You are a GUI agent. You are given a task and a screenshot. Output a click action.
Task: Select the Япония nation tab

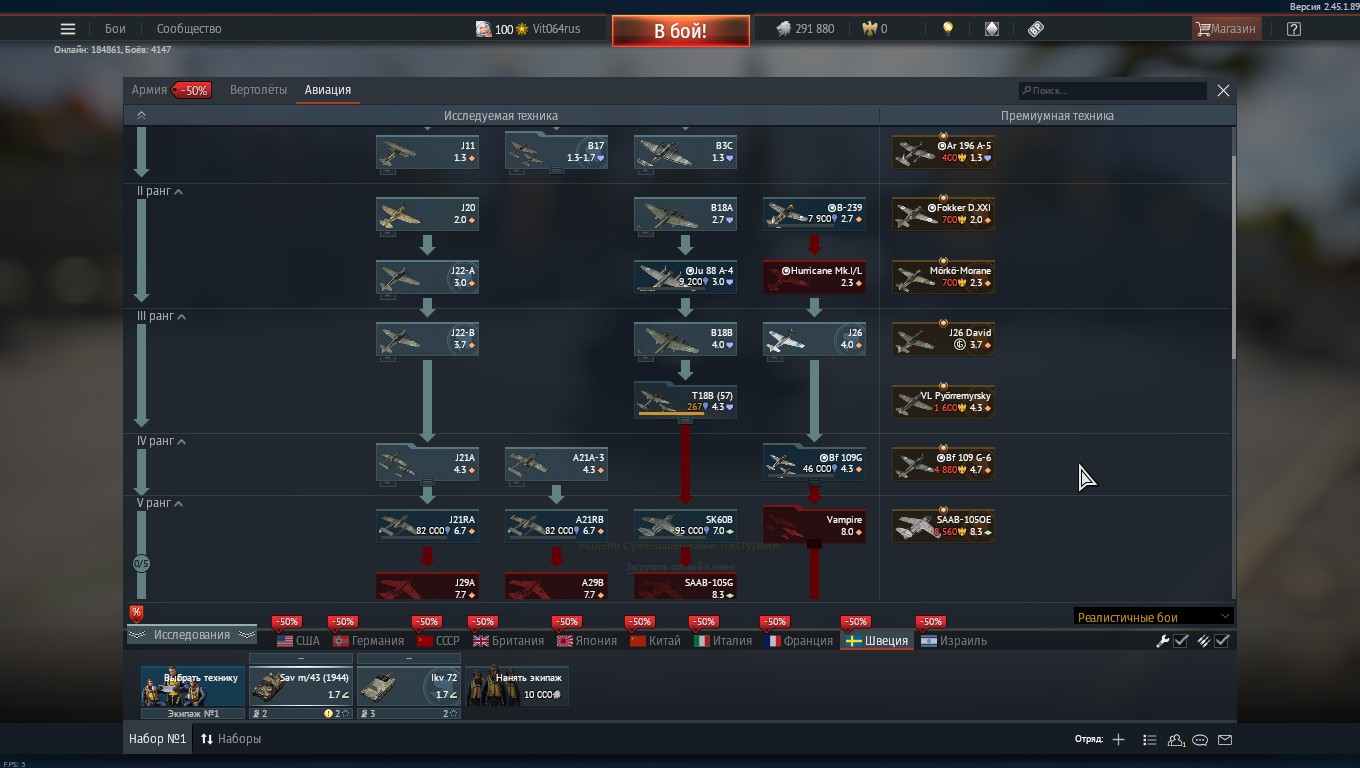[x=588, y=641]
